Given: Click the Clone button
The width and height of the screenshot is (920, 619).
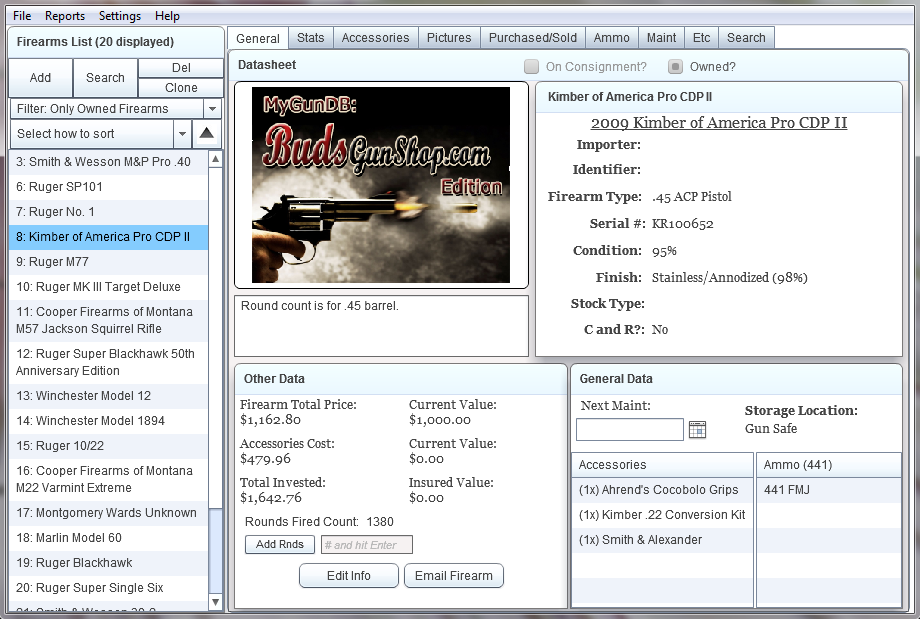Looking at the screenshot, I should [x=181, y=87].
